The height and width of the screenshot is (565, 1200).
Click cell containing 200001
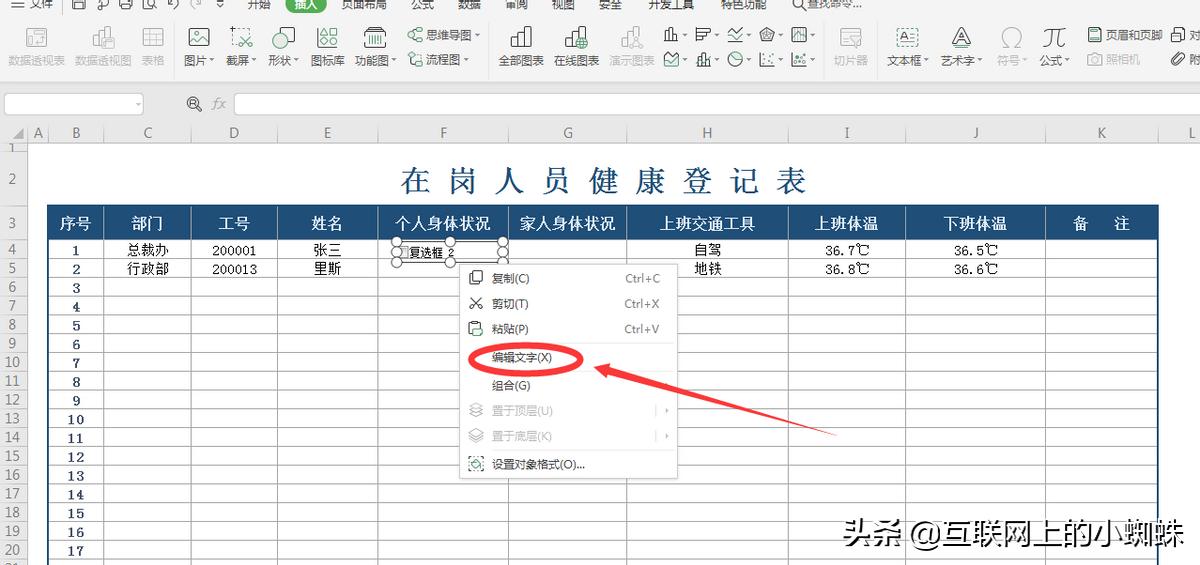point(234,250)
